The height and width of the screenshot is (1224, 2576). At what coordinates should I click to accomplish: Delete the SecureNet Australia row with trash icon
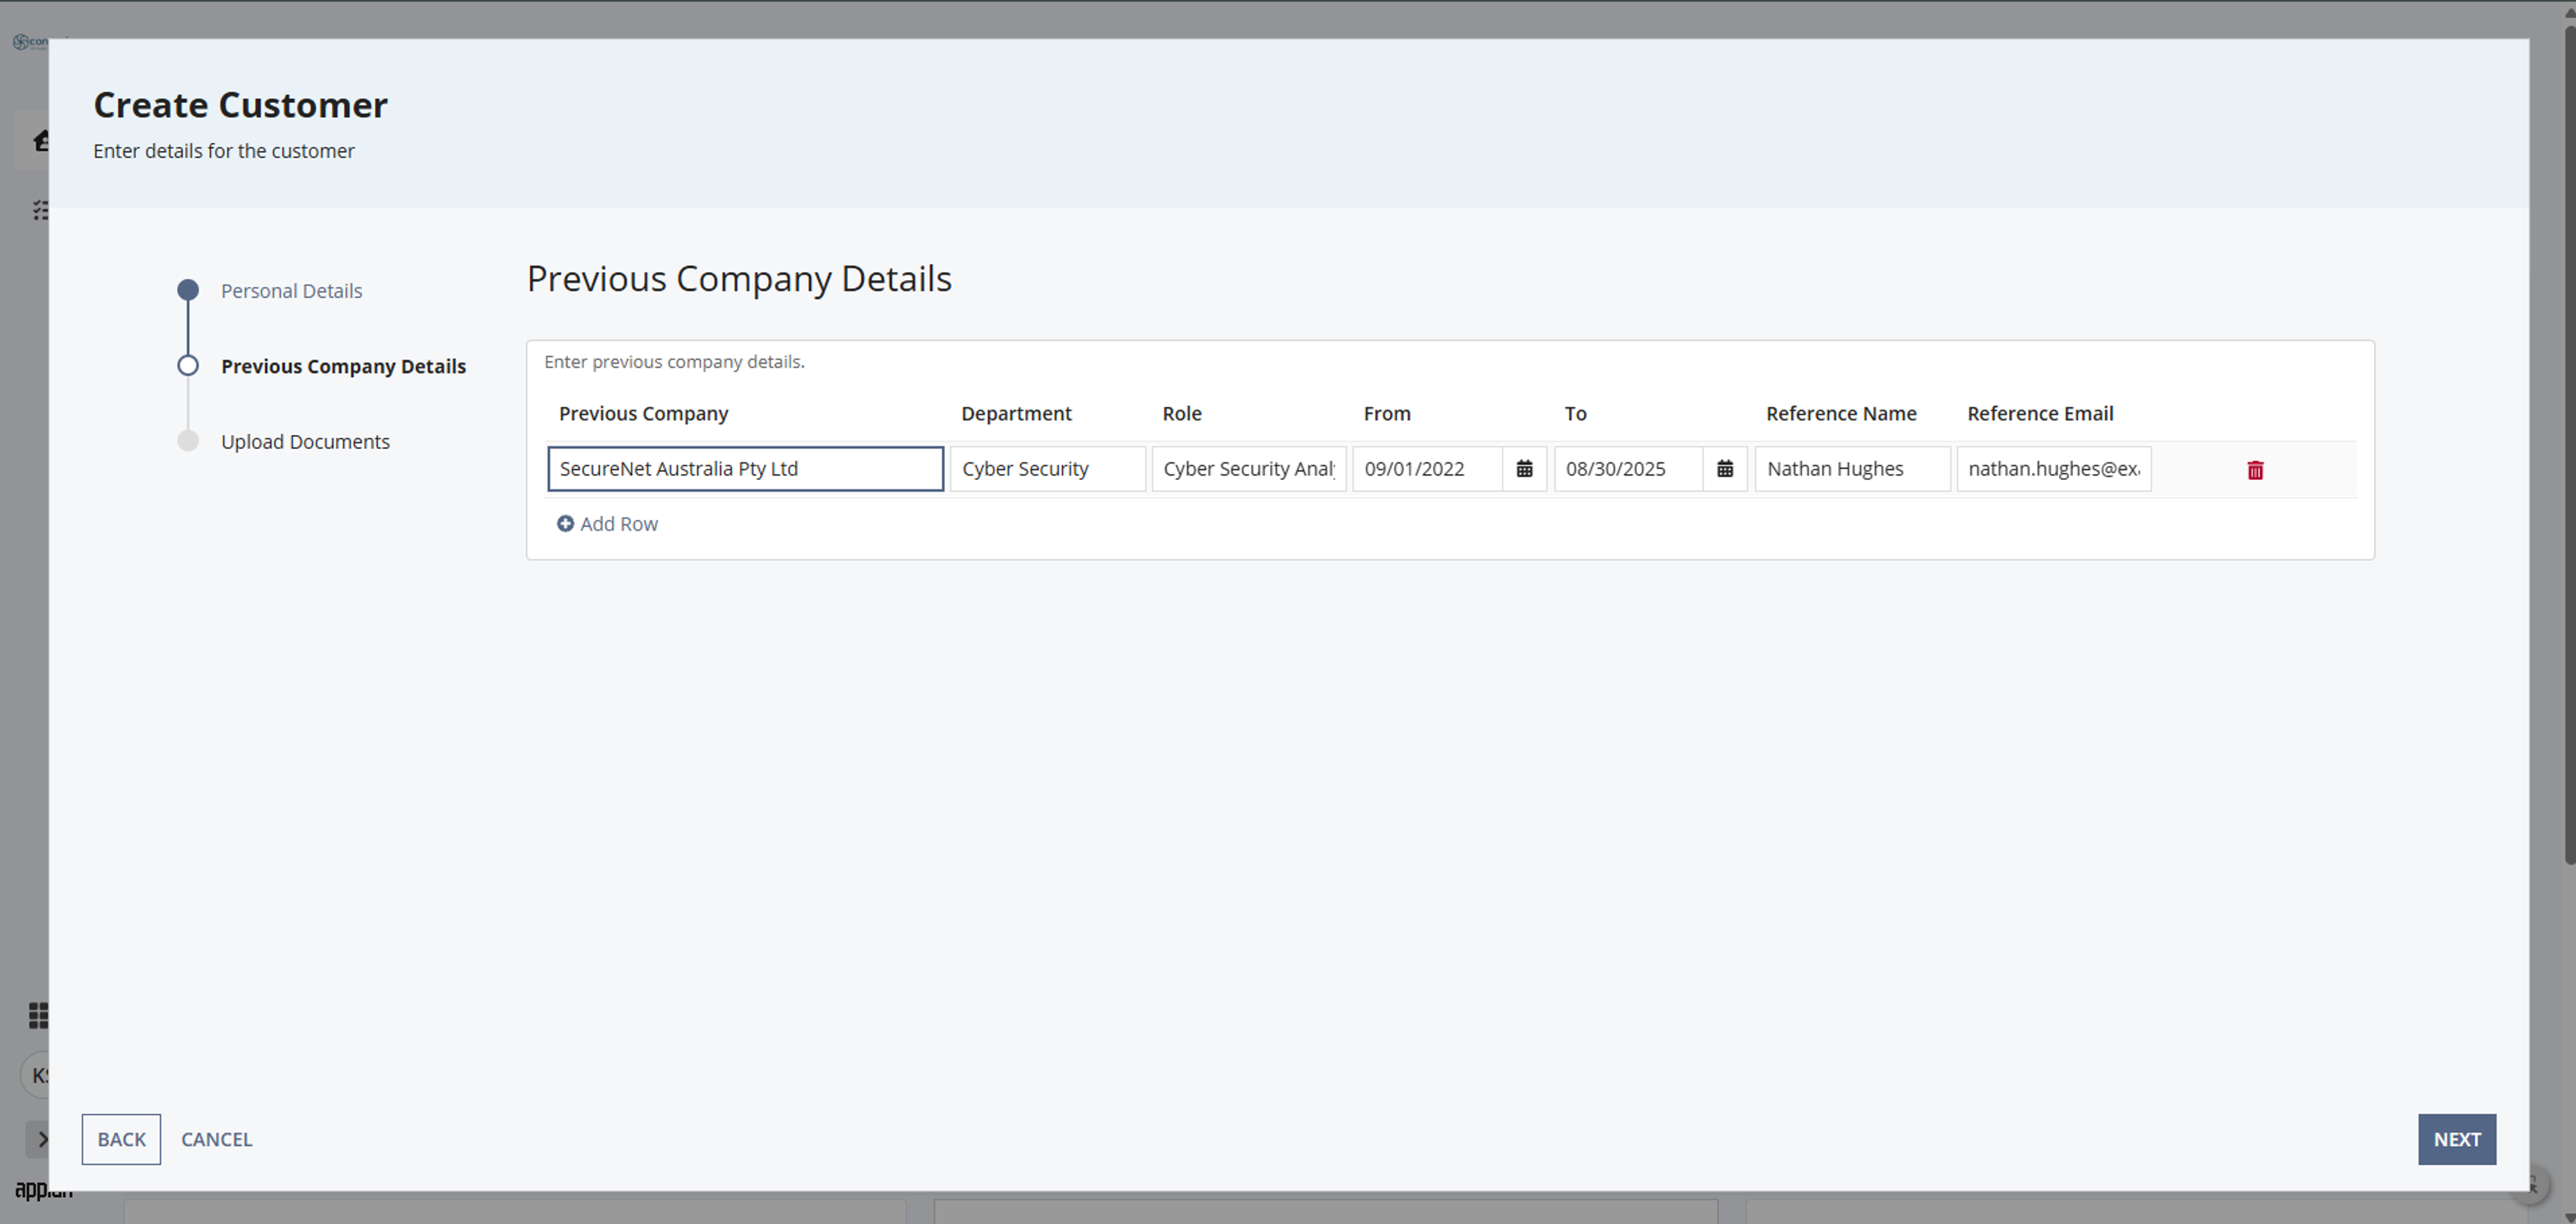tap(2255, 470)
